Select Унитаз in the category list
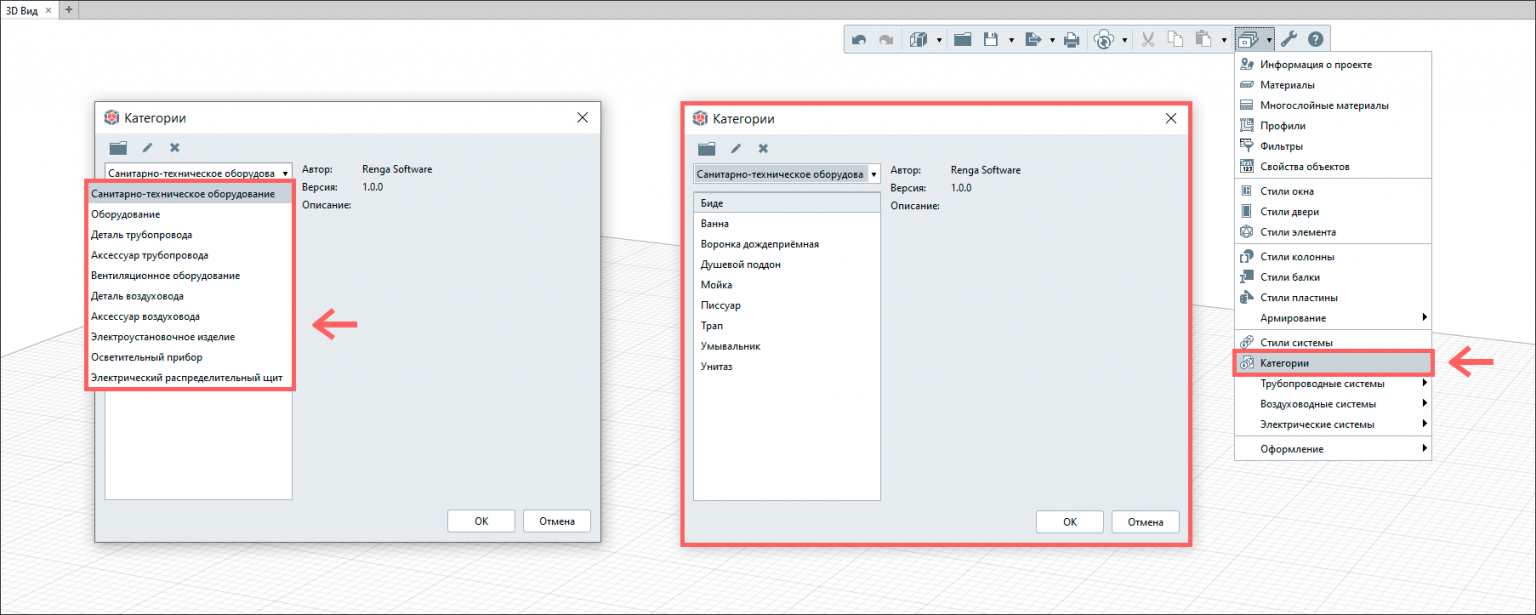The width and height of the screenshot is (1536, 615). click(x=717, y=367)
